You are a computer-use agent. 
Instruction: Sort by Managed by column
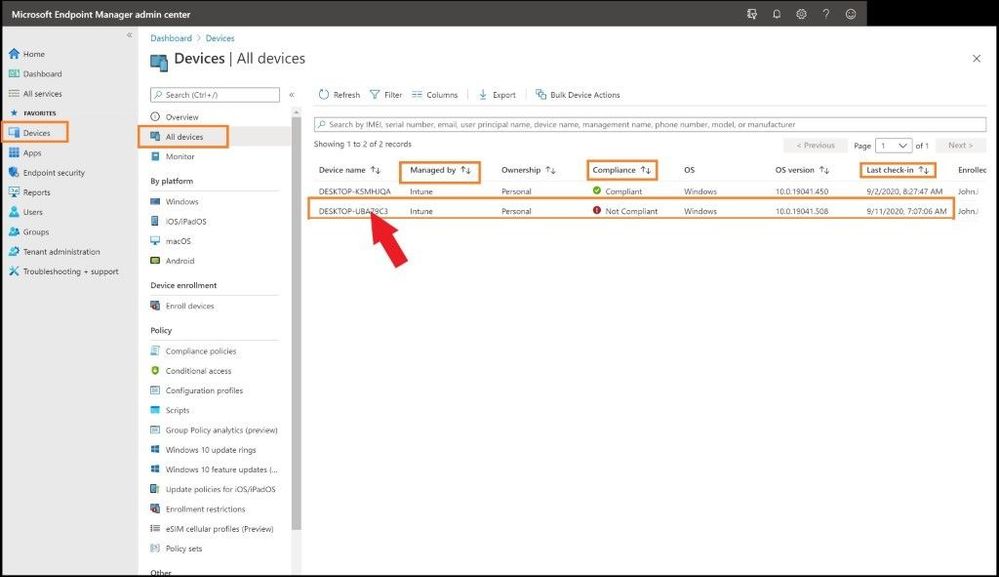point(440,170)
